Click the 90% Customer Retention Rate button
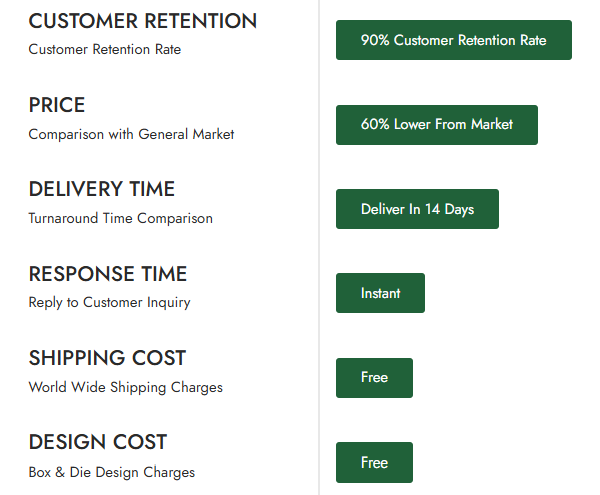This screenshot has height=495, width=600. click(x=453, y=40)
